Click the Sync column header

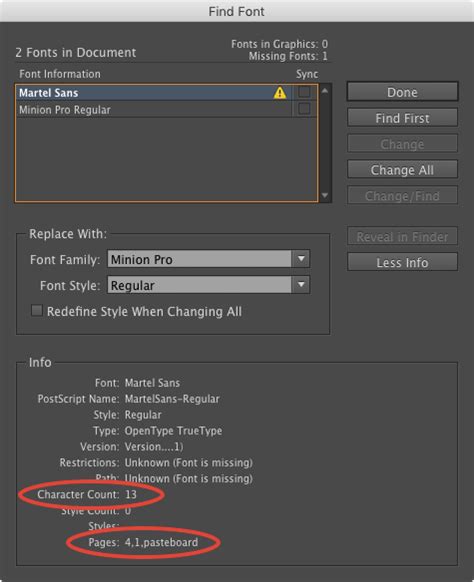tap(307, 74)
